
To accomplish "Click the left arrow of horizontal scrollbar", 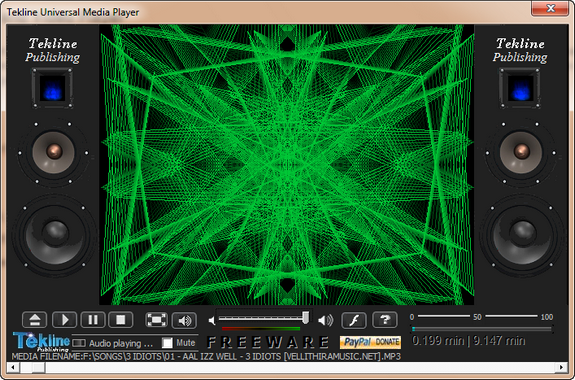I will click(x=13, y=367).
